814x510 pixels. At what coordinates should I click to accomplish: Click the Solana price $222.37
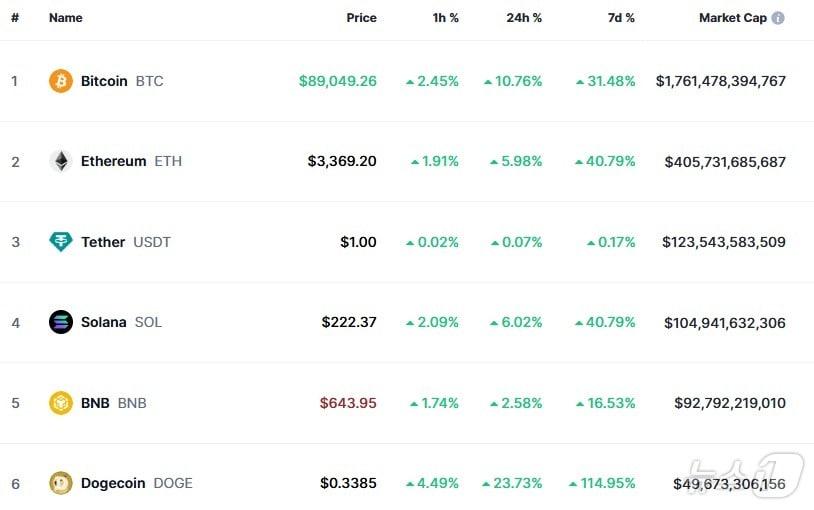[349, 322]
